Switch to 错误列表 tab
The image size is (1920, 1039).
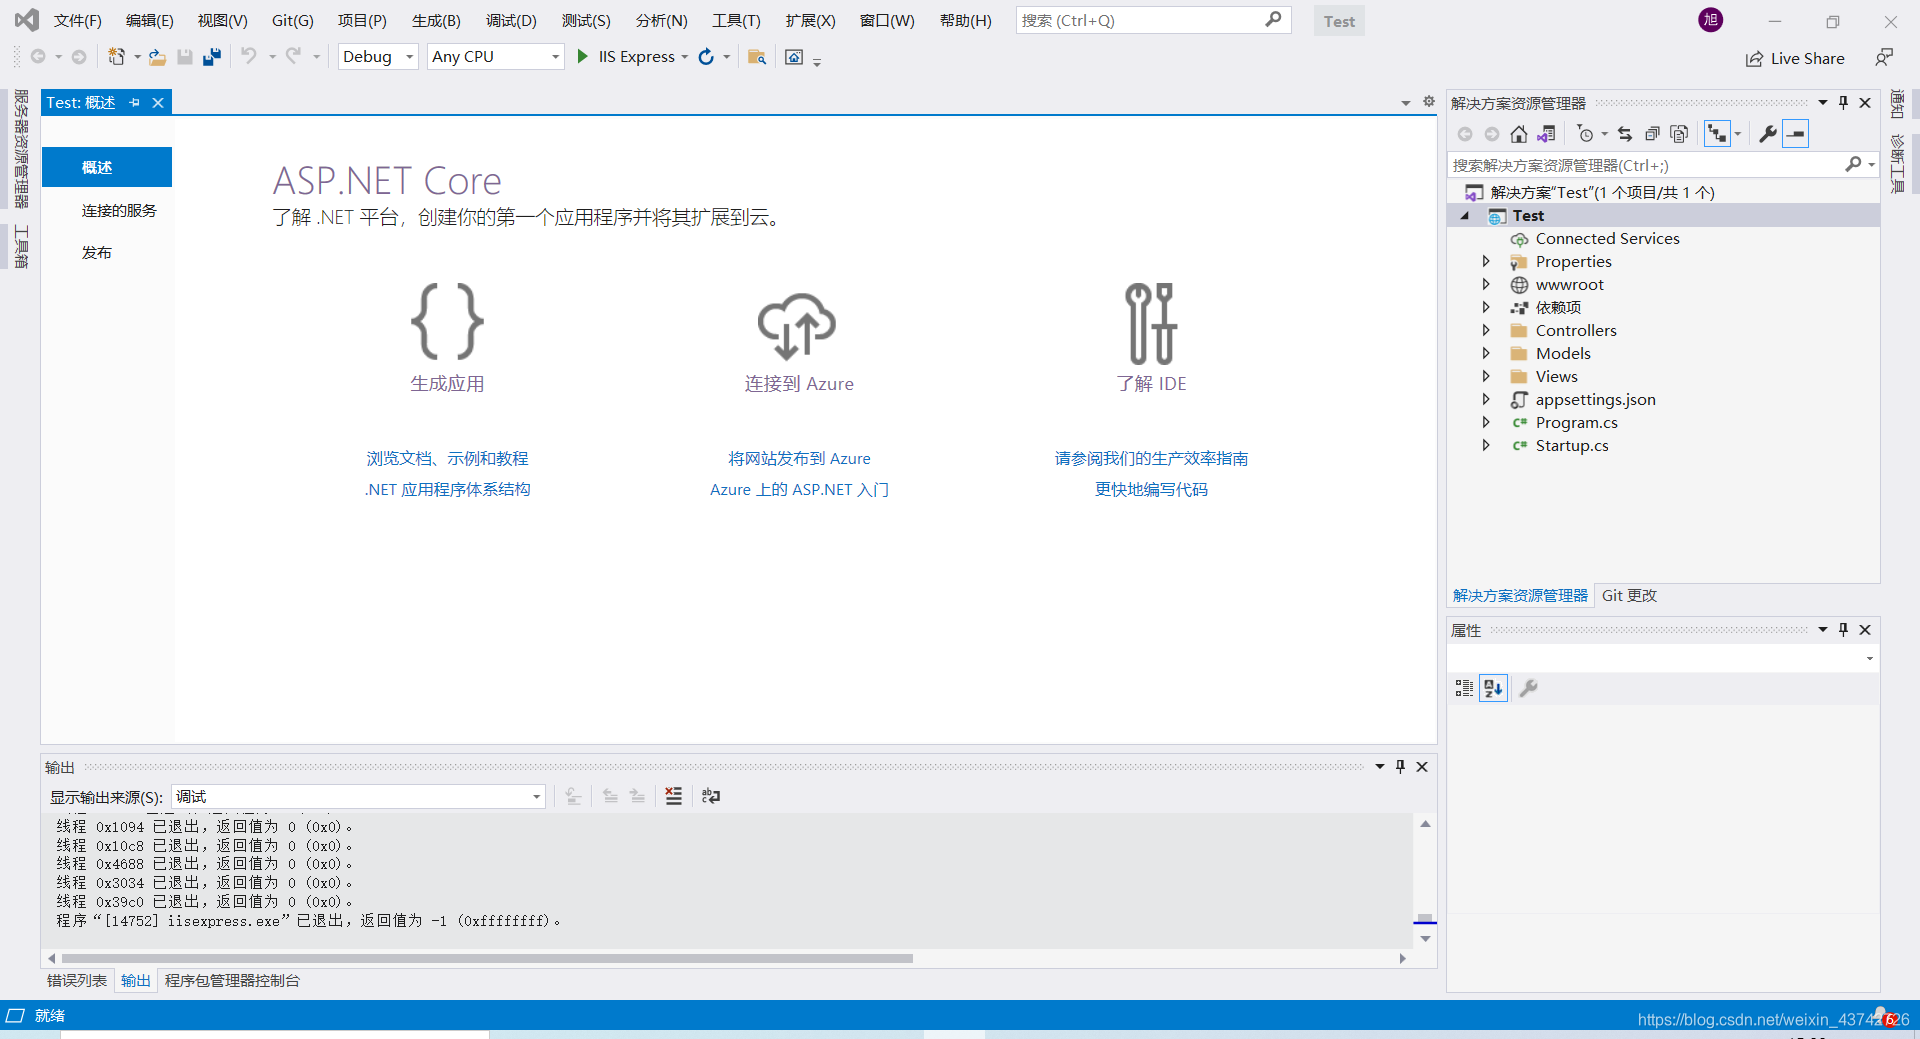tap(77, 980)
